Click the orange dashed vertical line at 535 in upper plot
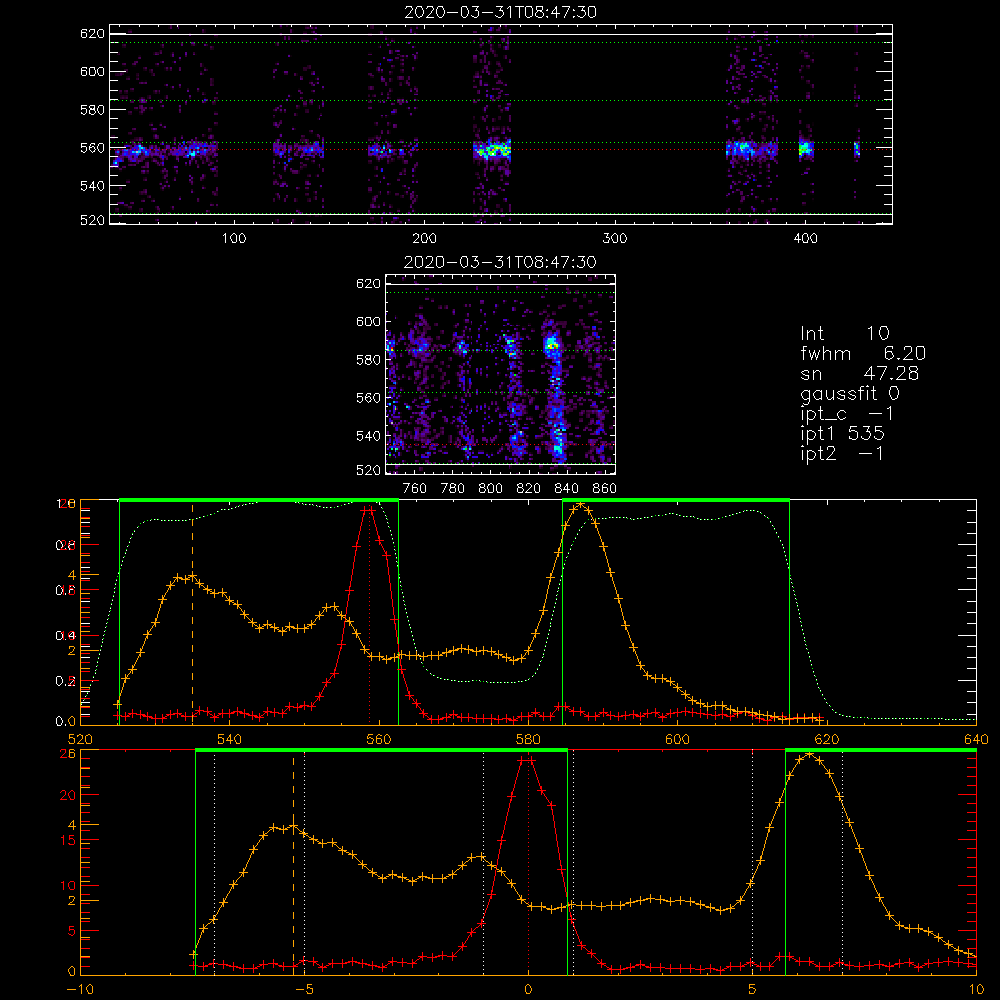This screenshot has height=1000, width=1000. tap(193, 612)
